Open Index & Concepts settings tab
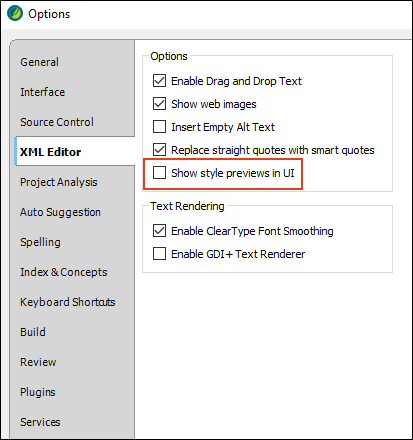The width and height of the screenshot is (413, 440). click(64, 272)
